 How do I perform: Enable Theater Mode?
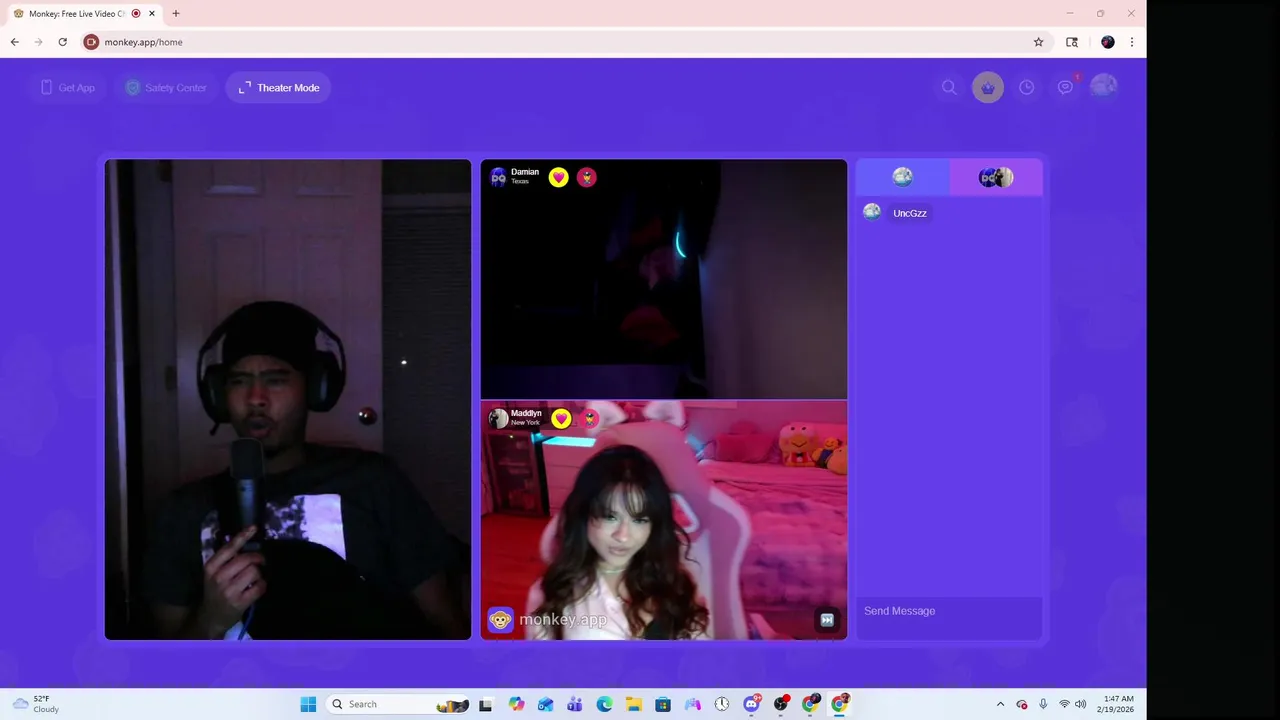(x=279, y=88)
